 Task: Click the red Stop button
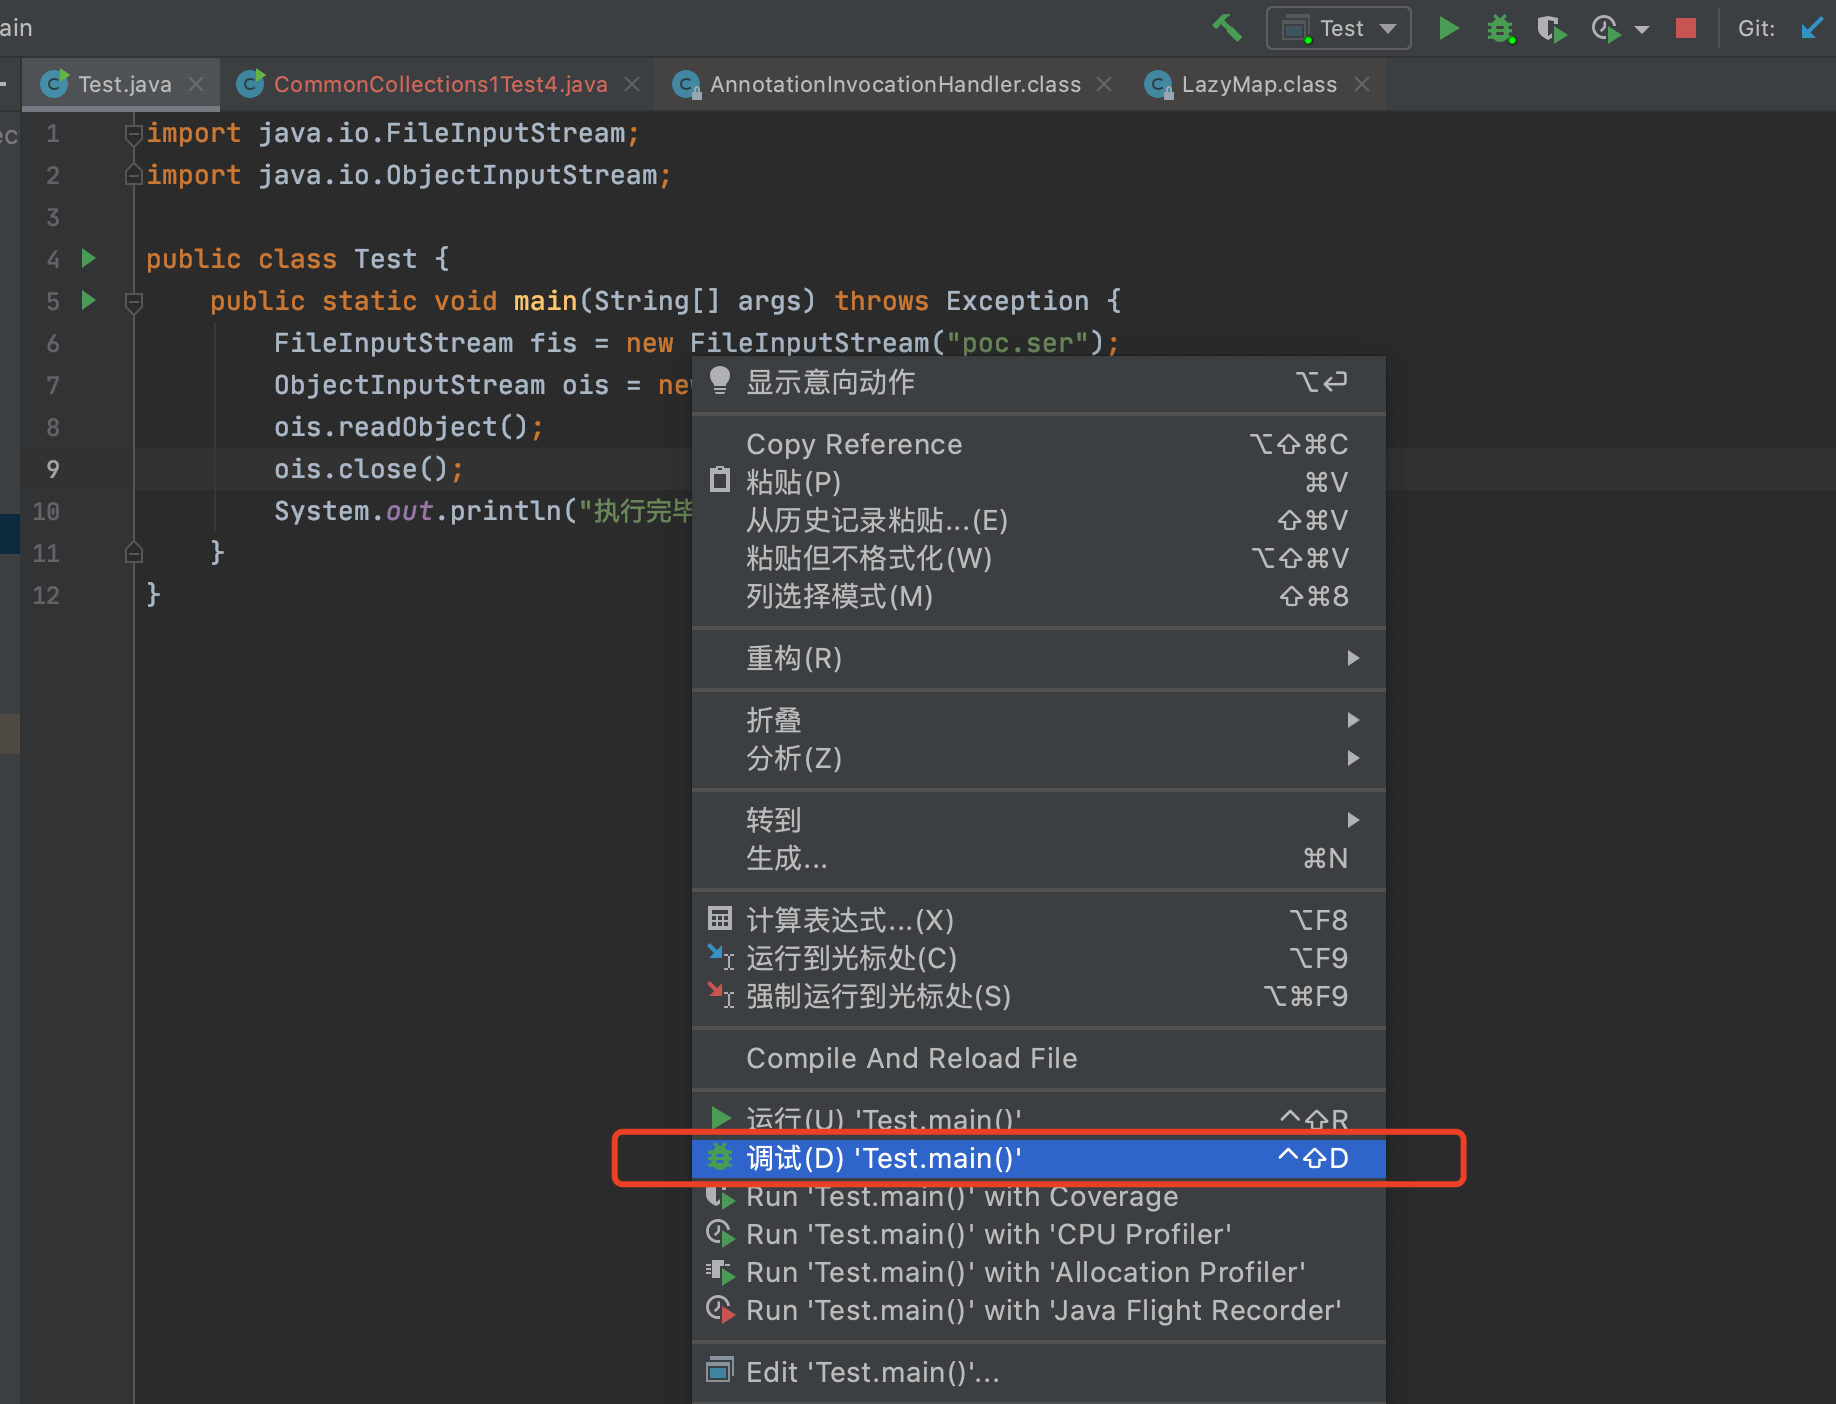point(1686,28)
